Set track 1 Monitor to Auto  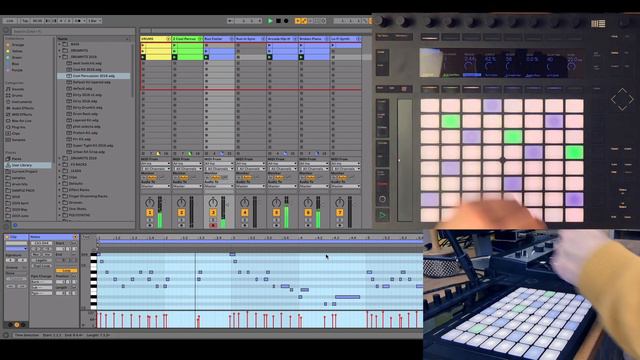[152, 178]
